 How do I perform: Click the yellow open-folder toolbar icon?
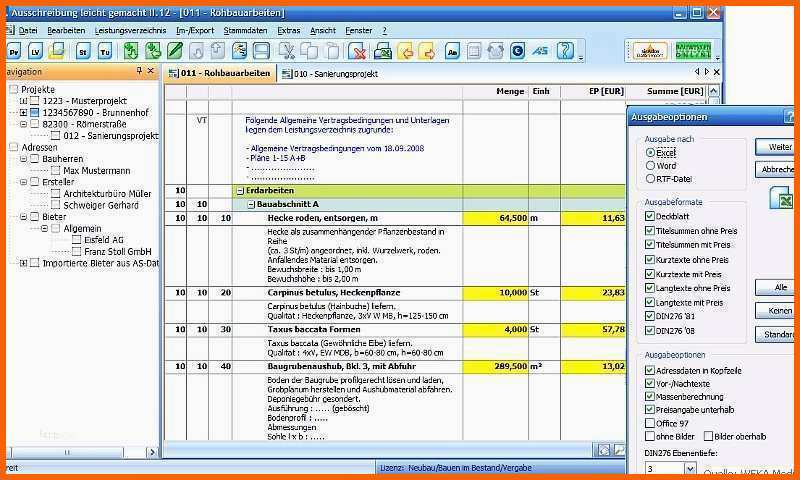pos(57,52)
